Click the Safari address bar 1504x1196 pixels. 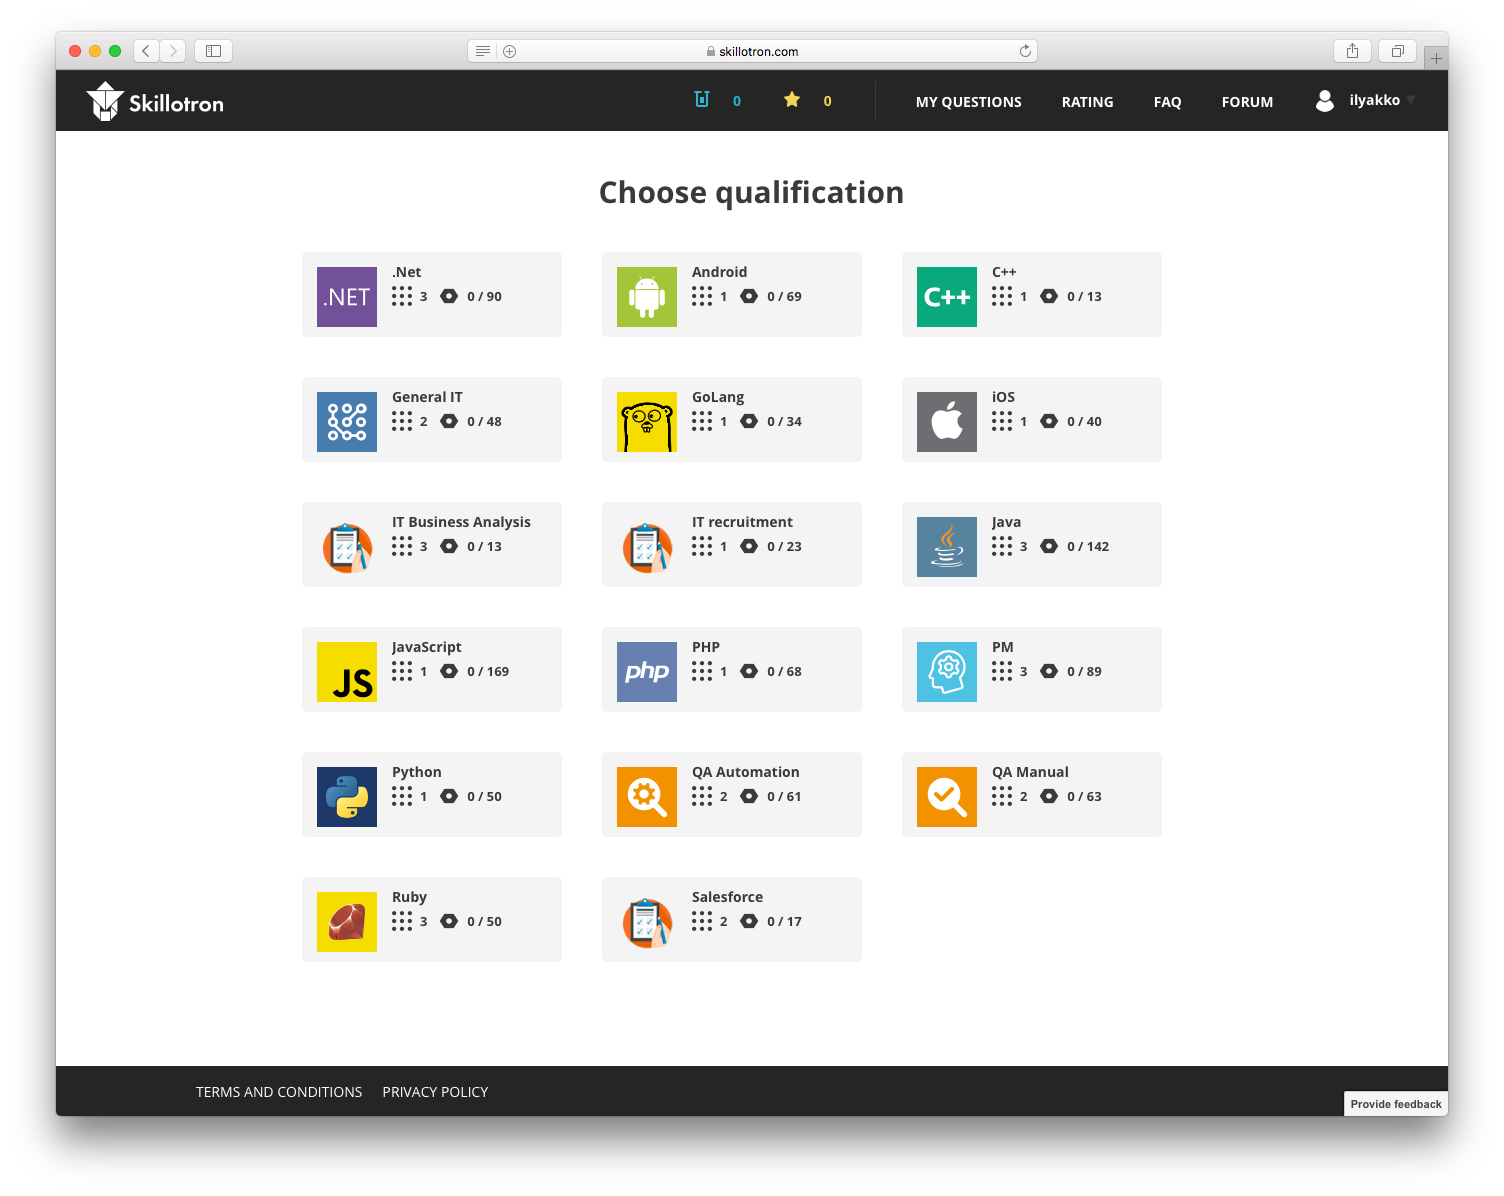click(752, 51)
